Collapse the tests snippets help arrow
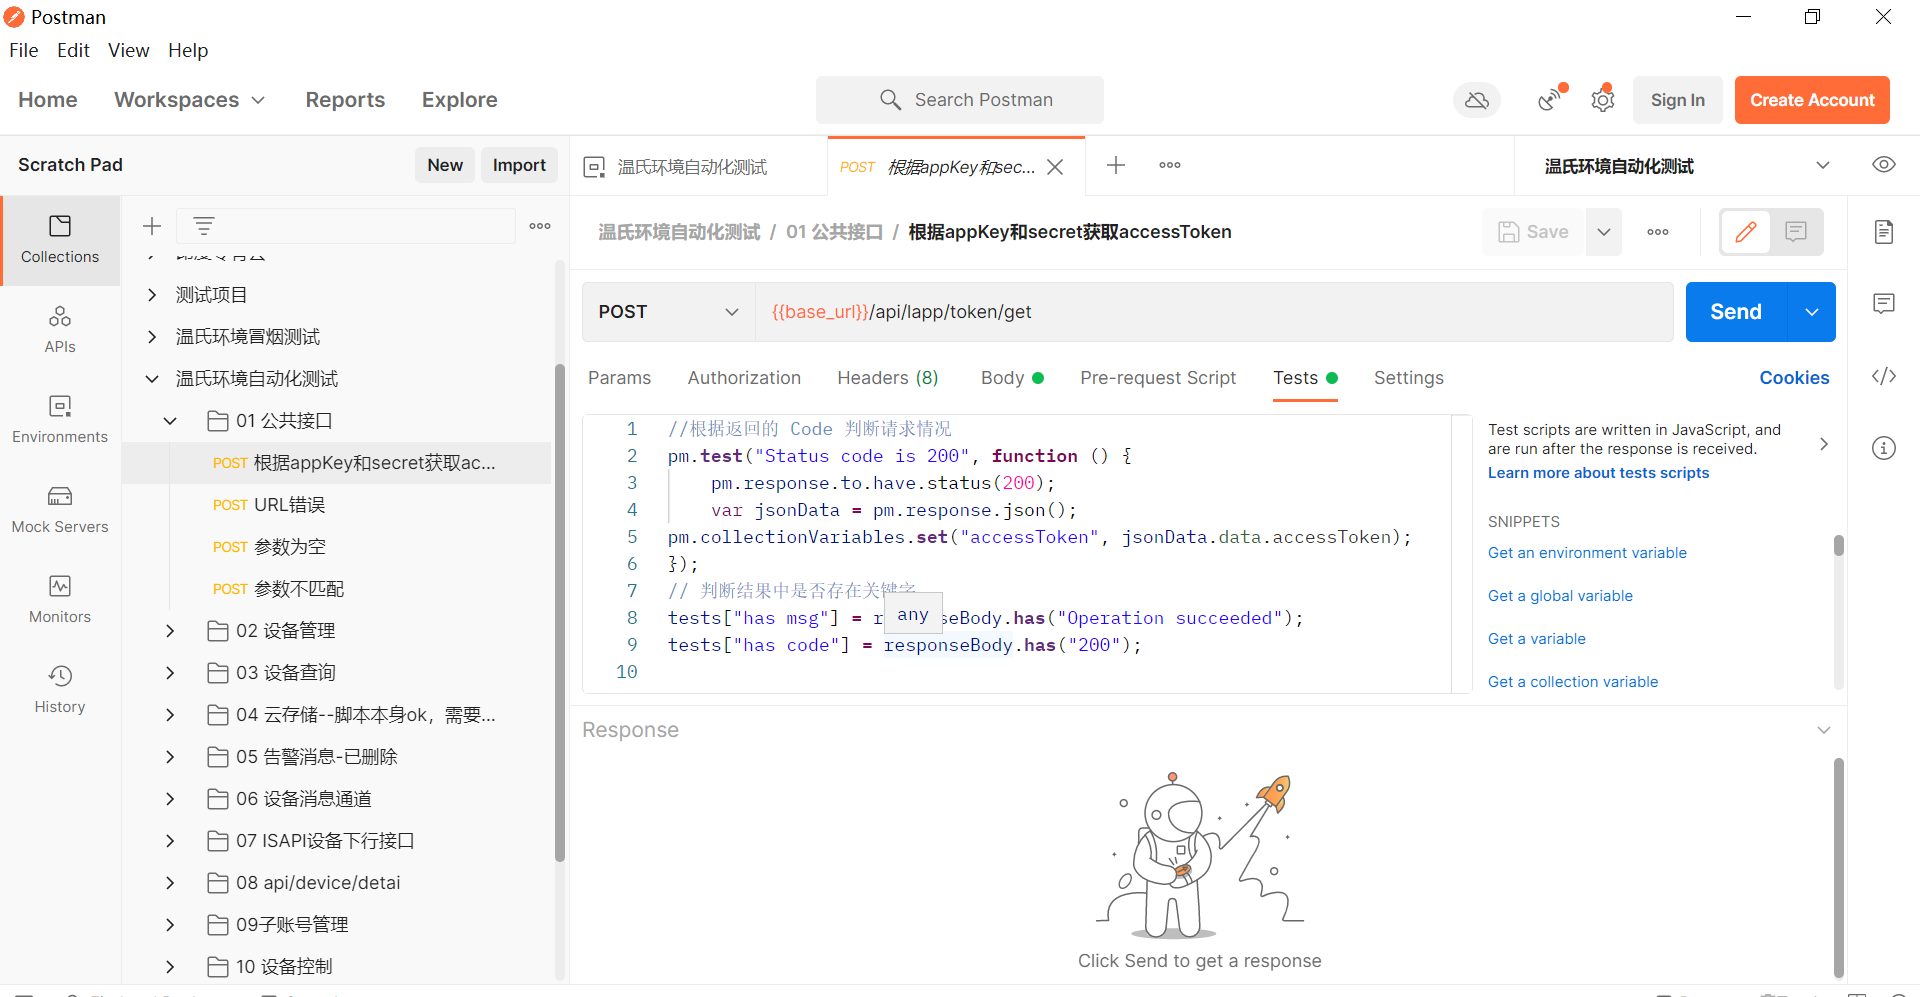The height and width of the screenshot is (997, 1920). click(x=1824, y=444)
